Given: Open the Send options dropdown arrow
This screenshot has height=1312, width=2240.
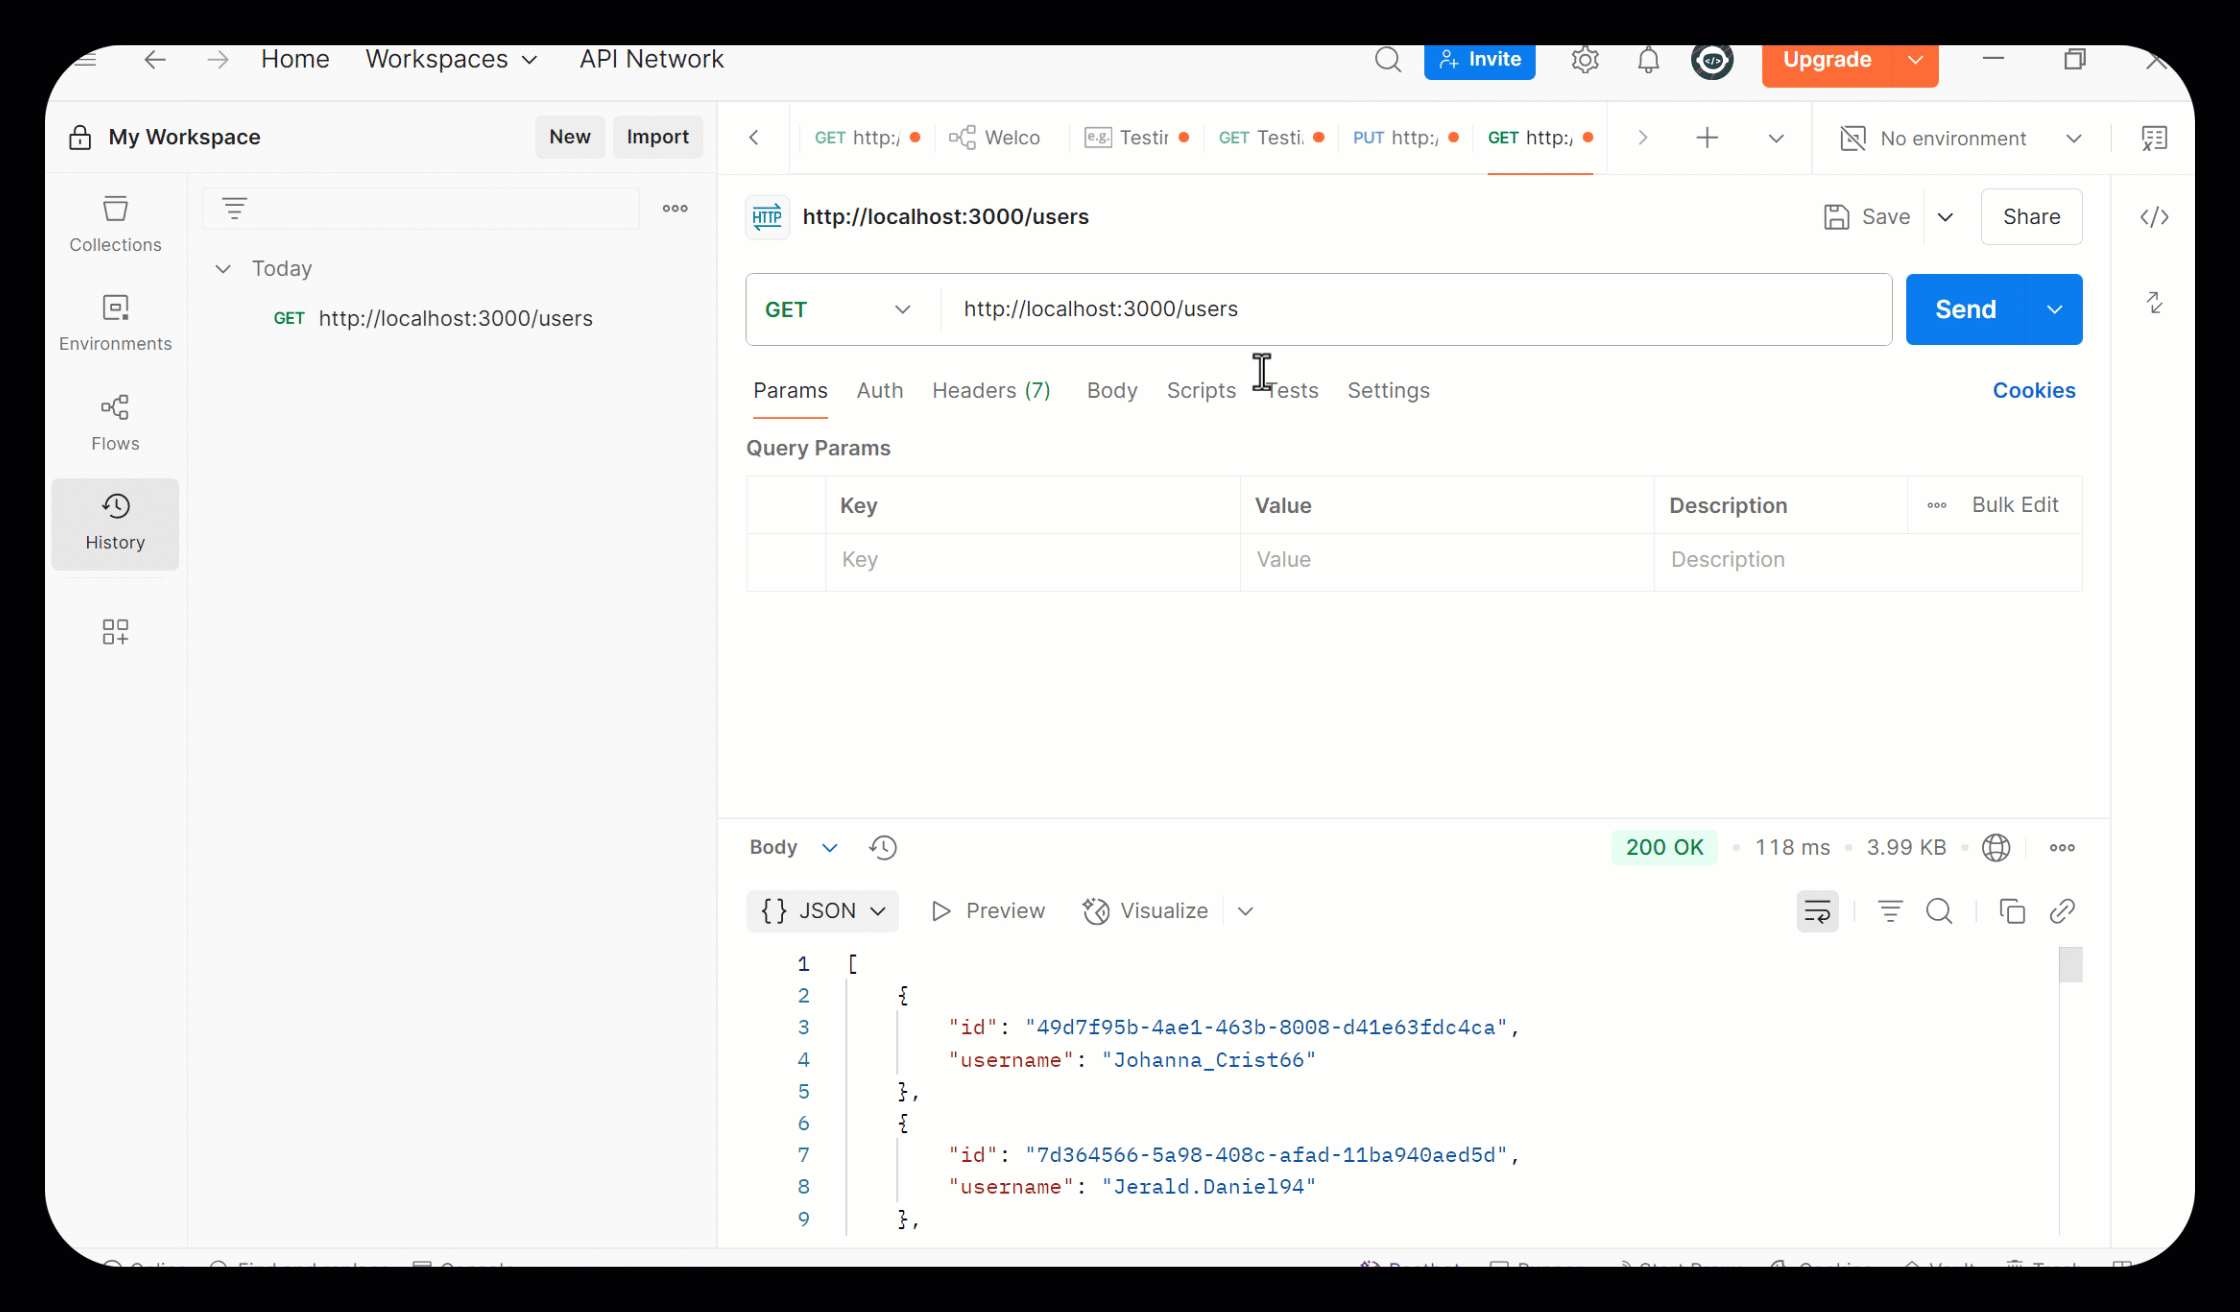Looking at the screenshot, I should (2055, 309).
